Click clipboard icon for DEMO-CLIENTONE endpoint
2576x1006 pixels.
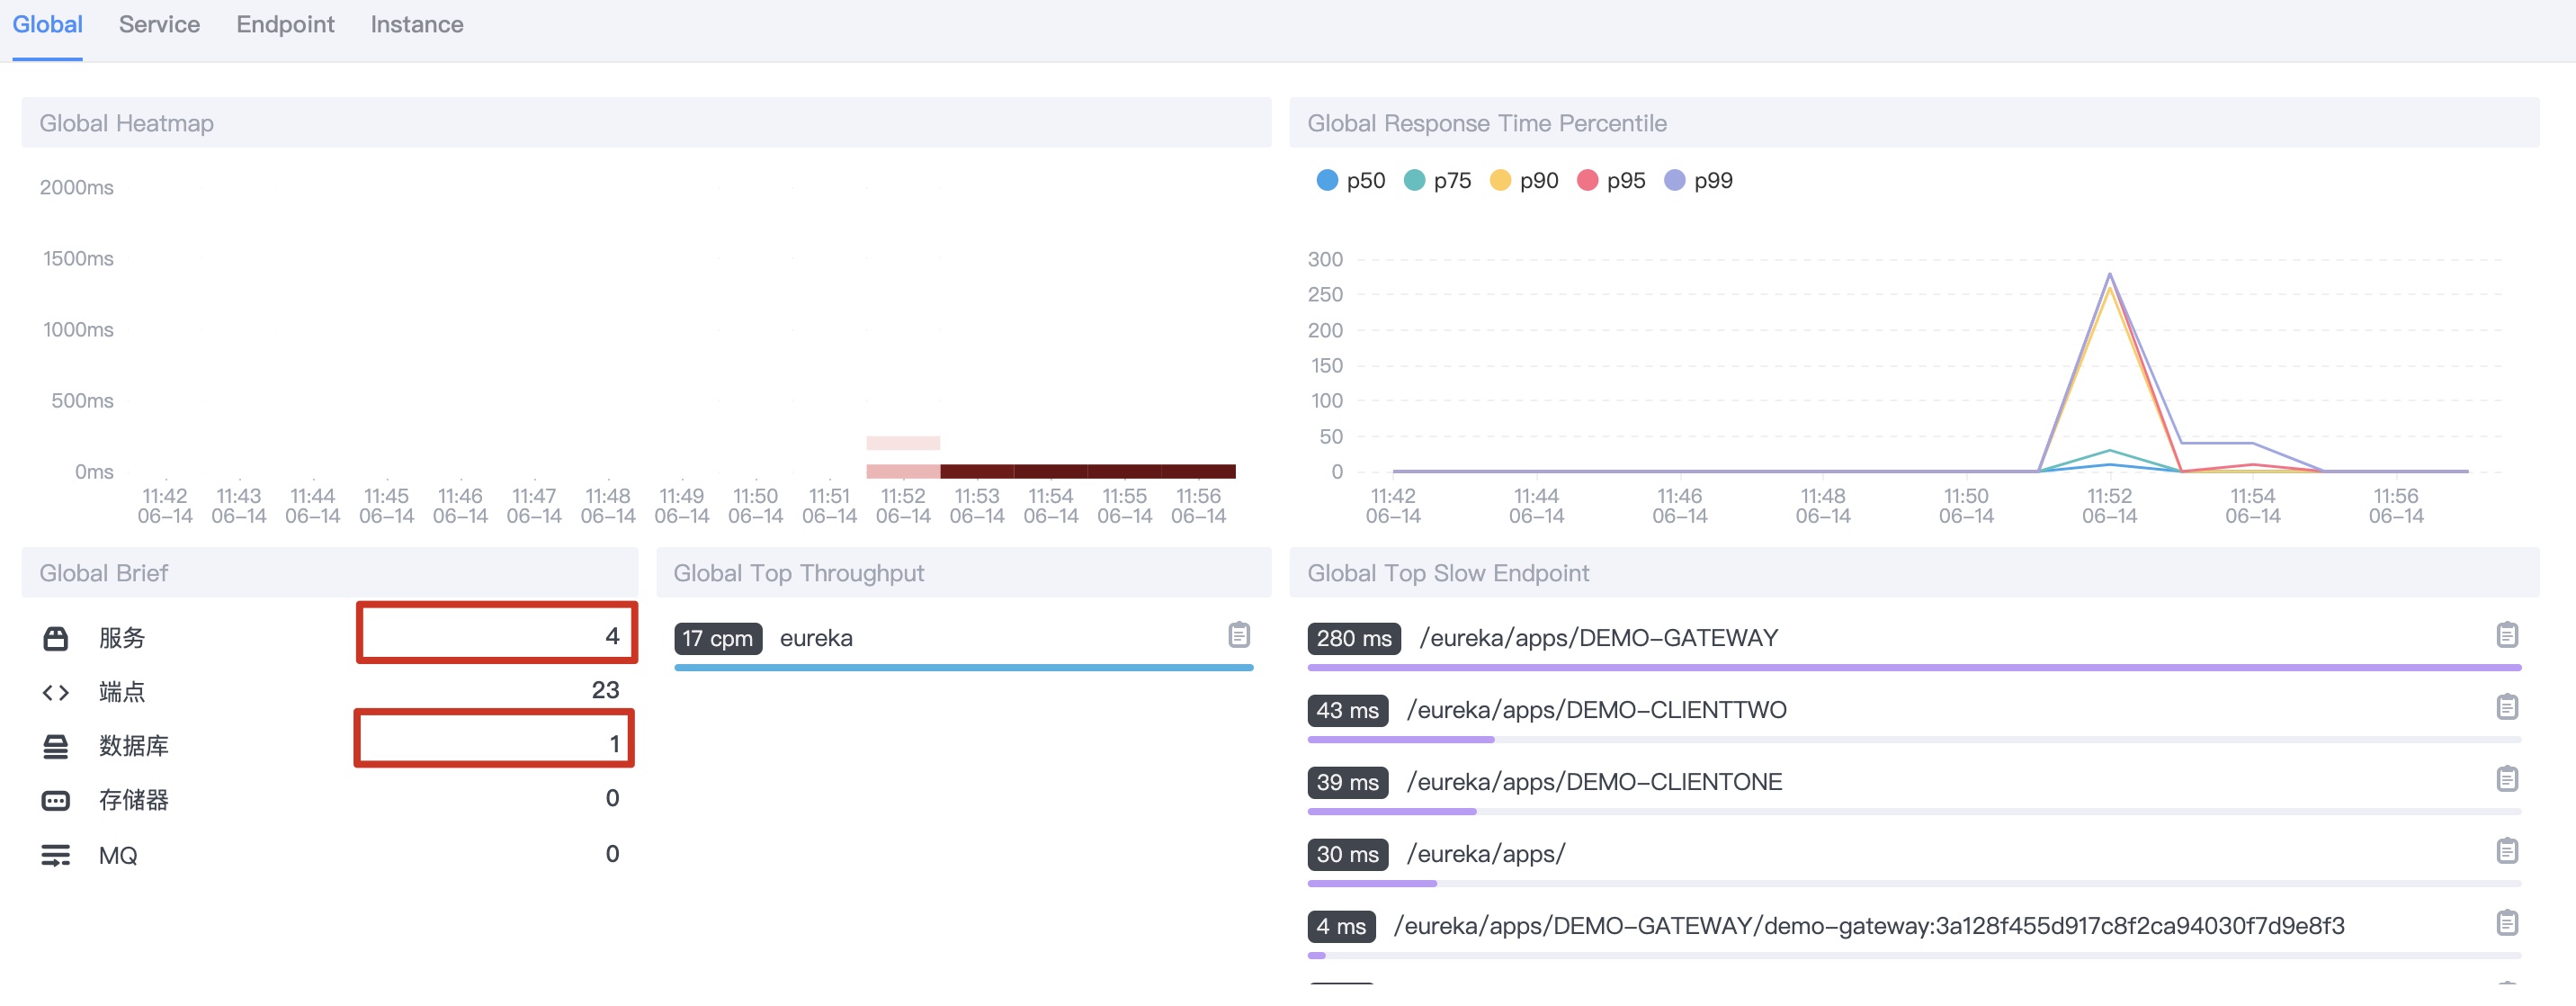pyautogui.click(x=2506, y=779)
